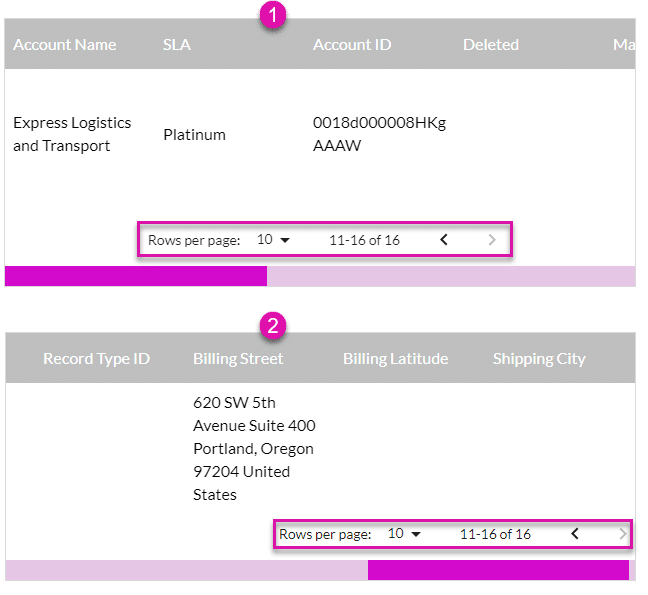
Task: Click the 11-16 of 16 label in second table
Action: point(495,534)
